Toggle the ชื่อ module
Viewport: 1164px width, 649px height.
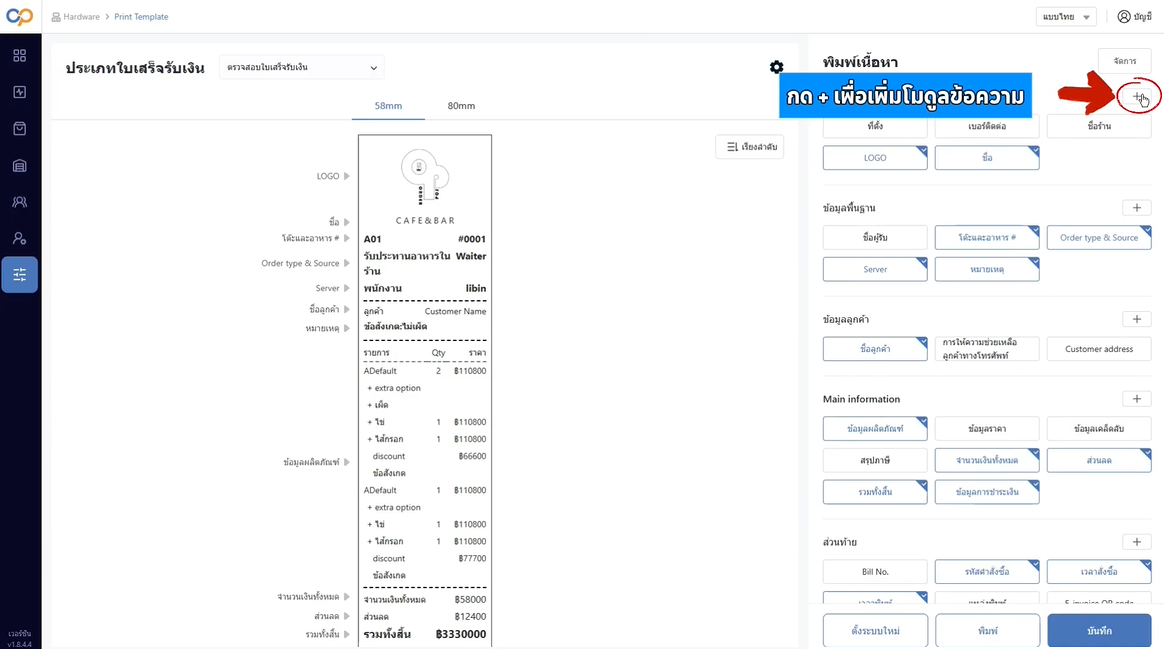987,157
